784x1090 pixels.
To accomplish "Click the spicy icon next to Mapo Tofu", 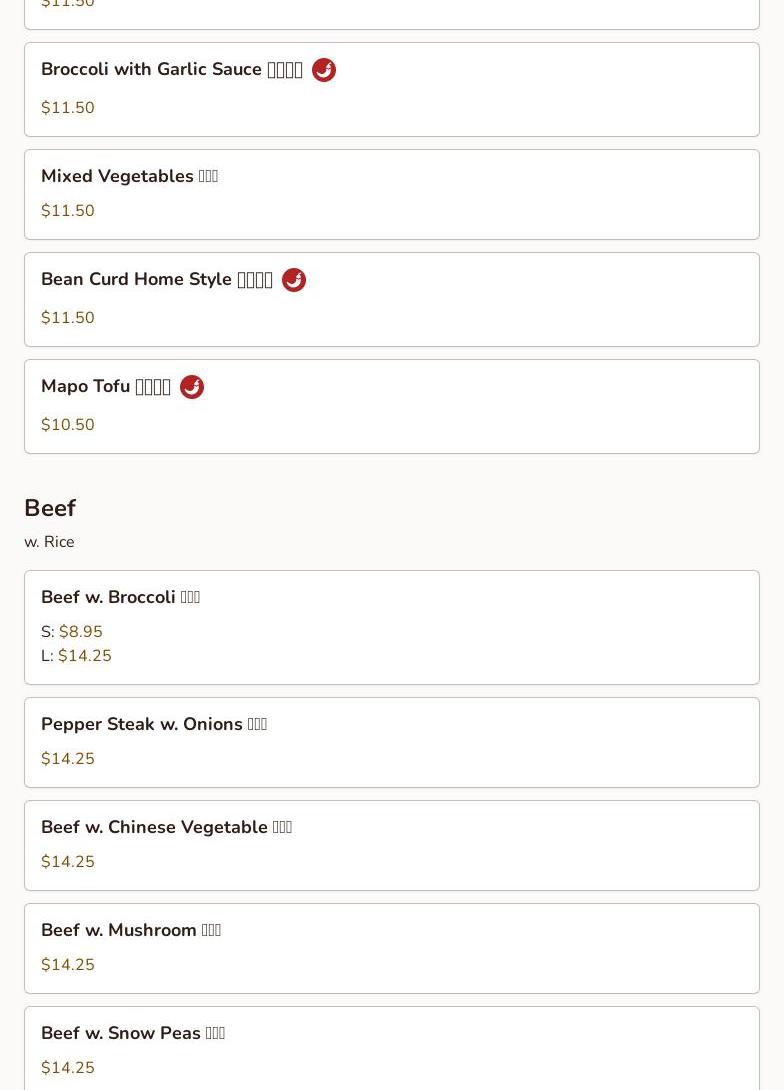I will (x=191, y=387).
